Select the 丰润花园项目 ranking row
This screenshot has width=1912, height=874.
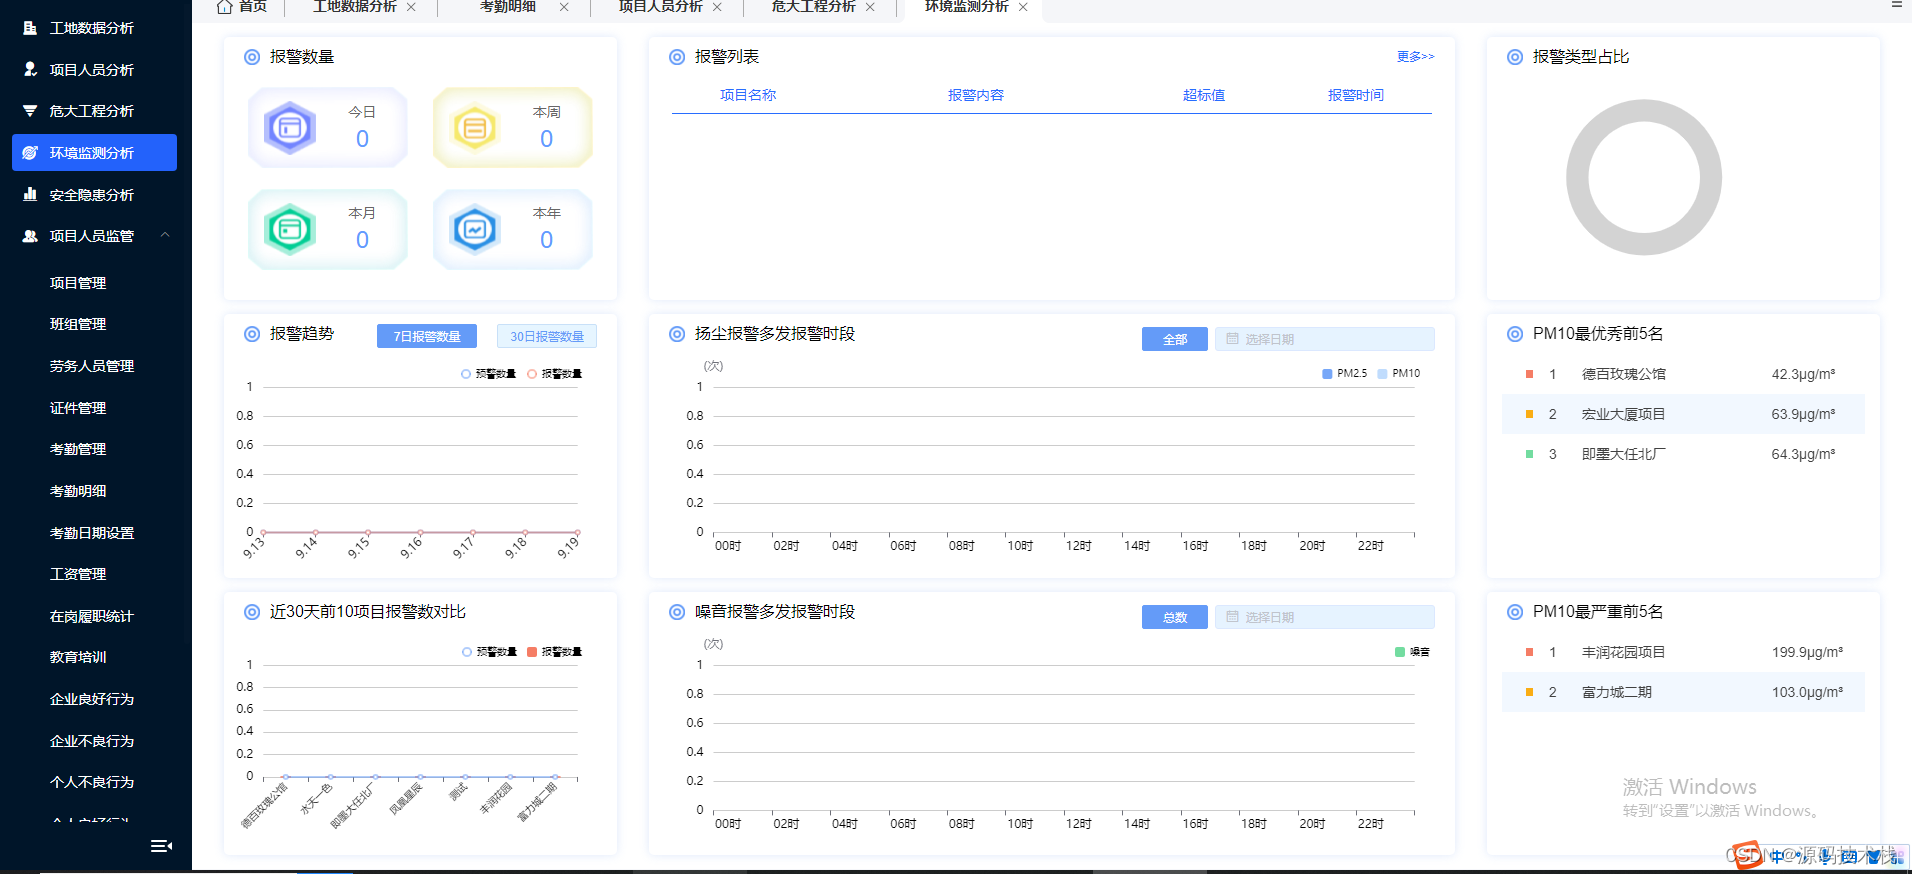coord(1683,652)
